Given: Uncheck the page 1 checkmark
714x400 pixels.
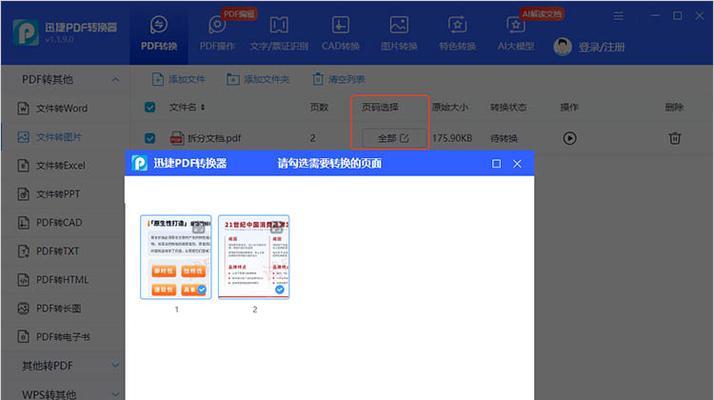Looking at the screenshot, I should tap(202, 289).
